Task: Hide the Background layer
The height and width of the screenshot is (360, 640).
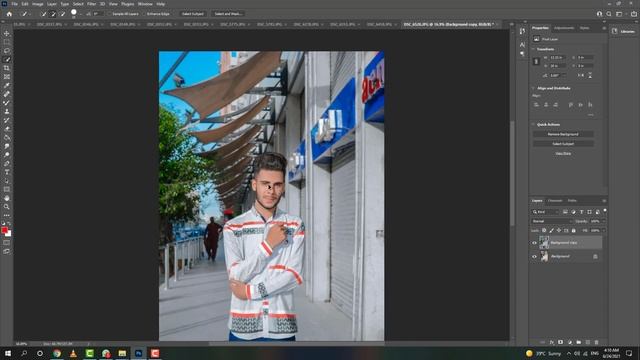Action: pyautogui.click(x=534, y=257)
